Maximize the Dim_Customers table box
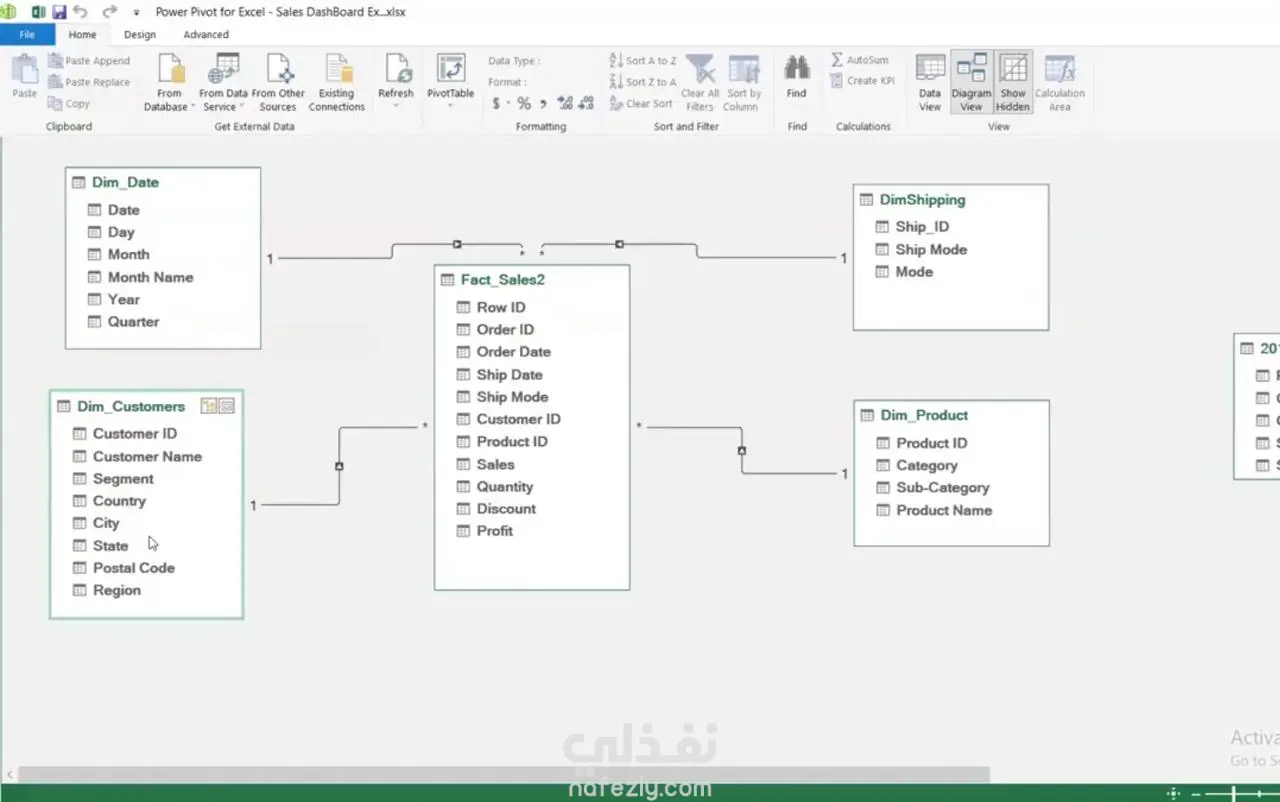Image resolution: width=1280 pixels, height=802 pixels. point(226,406)
